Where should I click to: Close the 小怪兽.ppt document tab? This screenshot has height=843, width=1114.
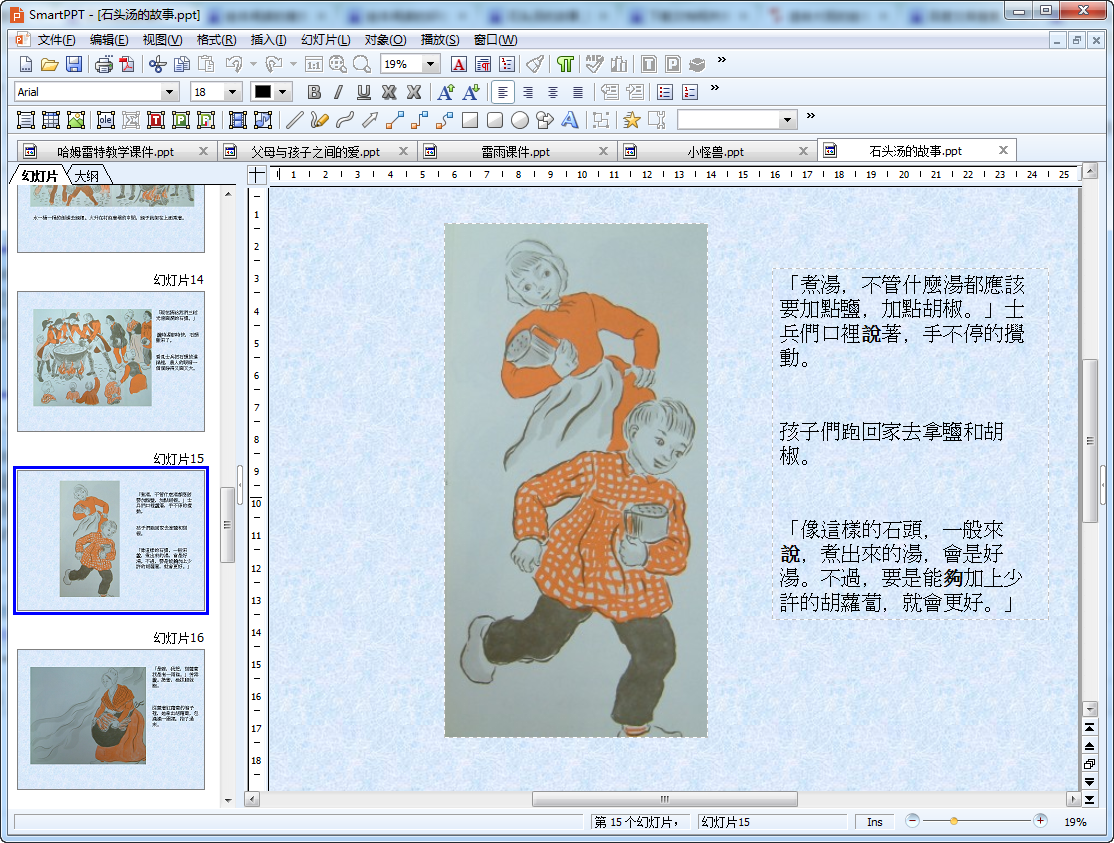tap(803, 151)
